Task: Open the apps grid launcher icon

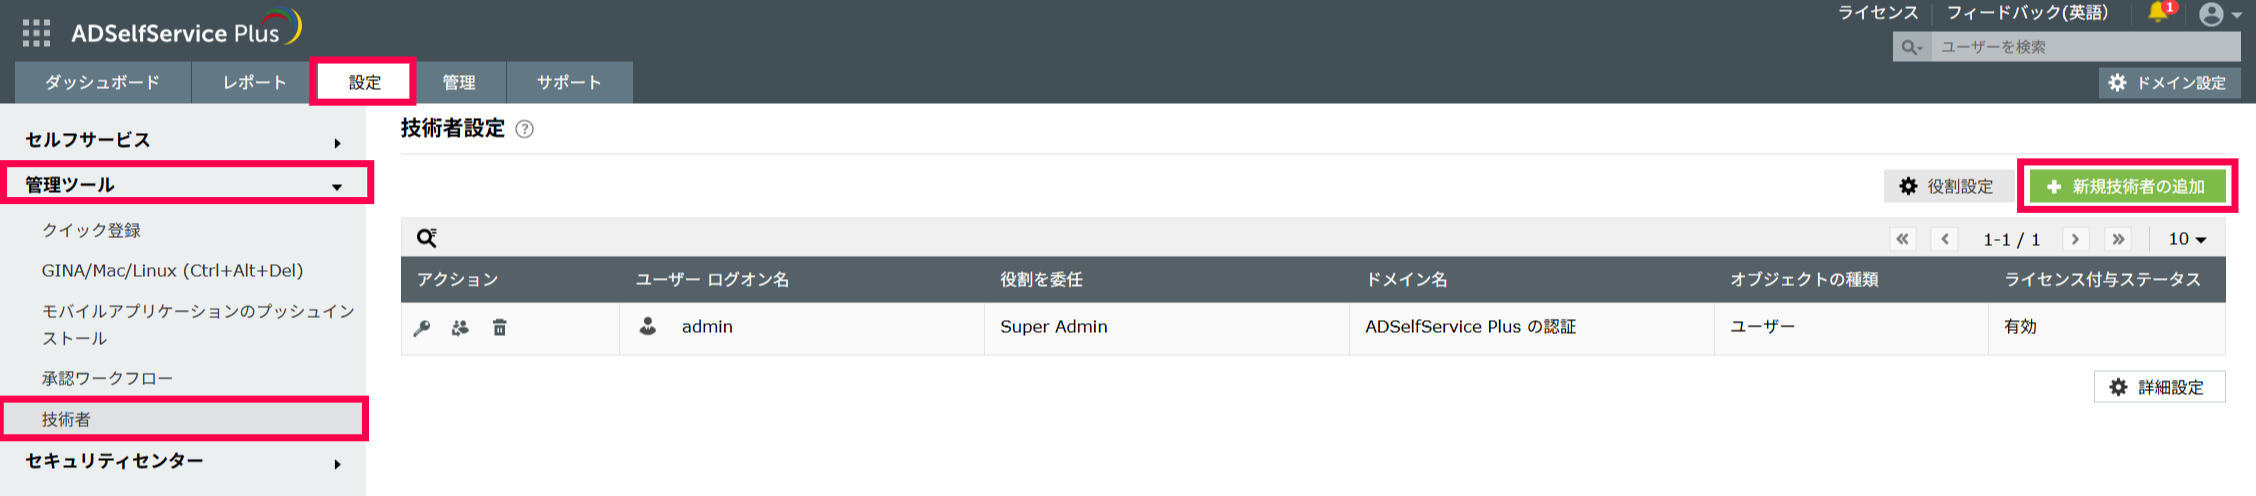Action: [x=36, y=33]
